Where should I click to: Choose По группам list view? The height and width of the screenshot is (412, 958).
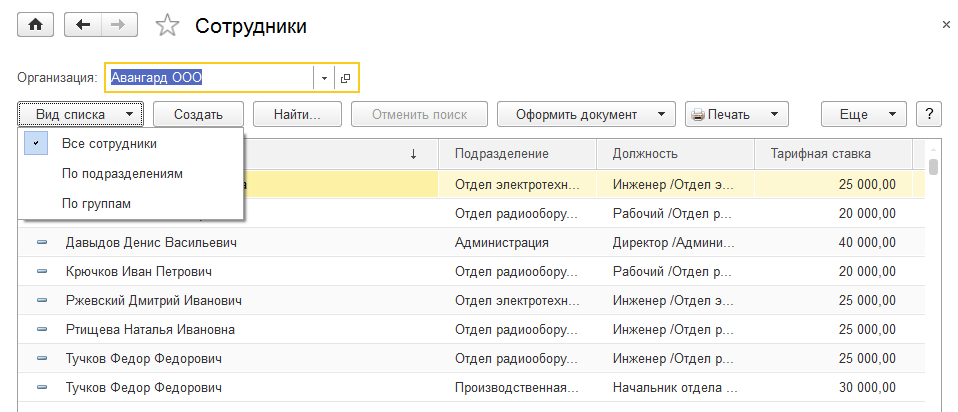pyautogui.click(x=96, y=203)
